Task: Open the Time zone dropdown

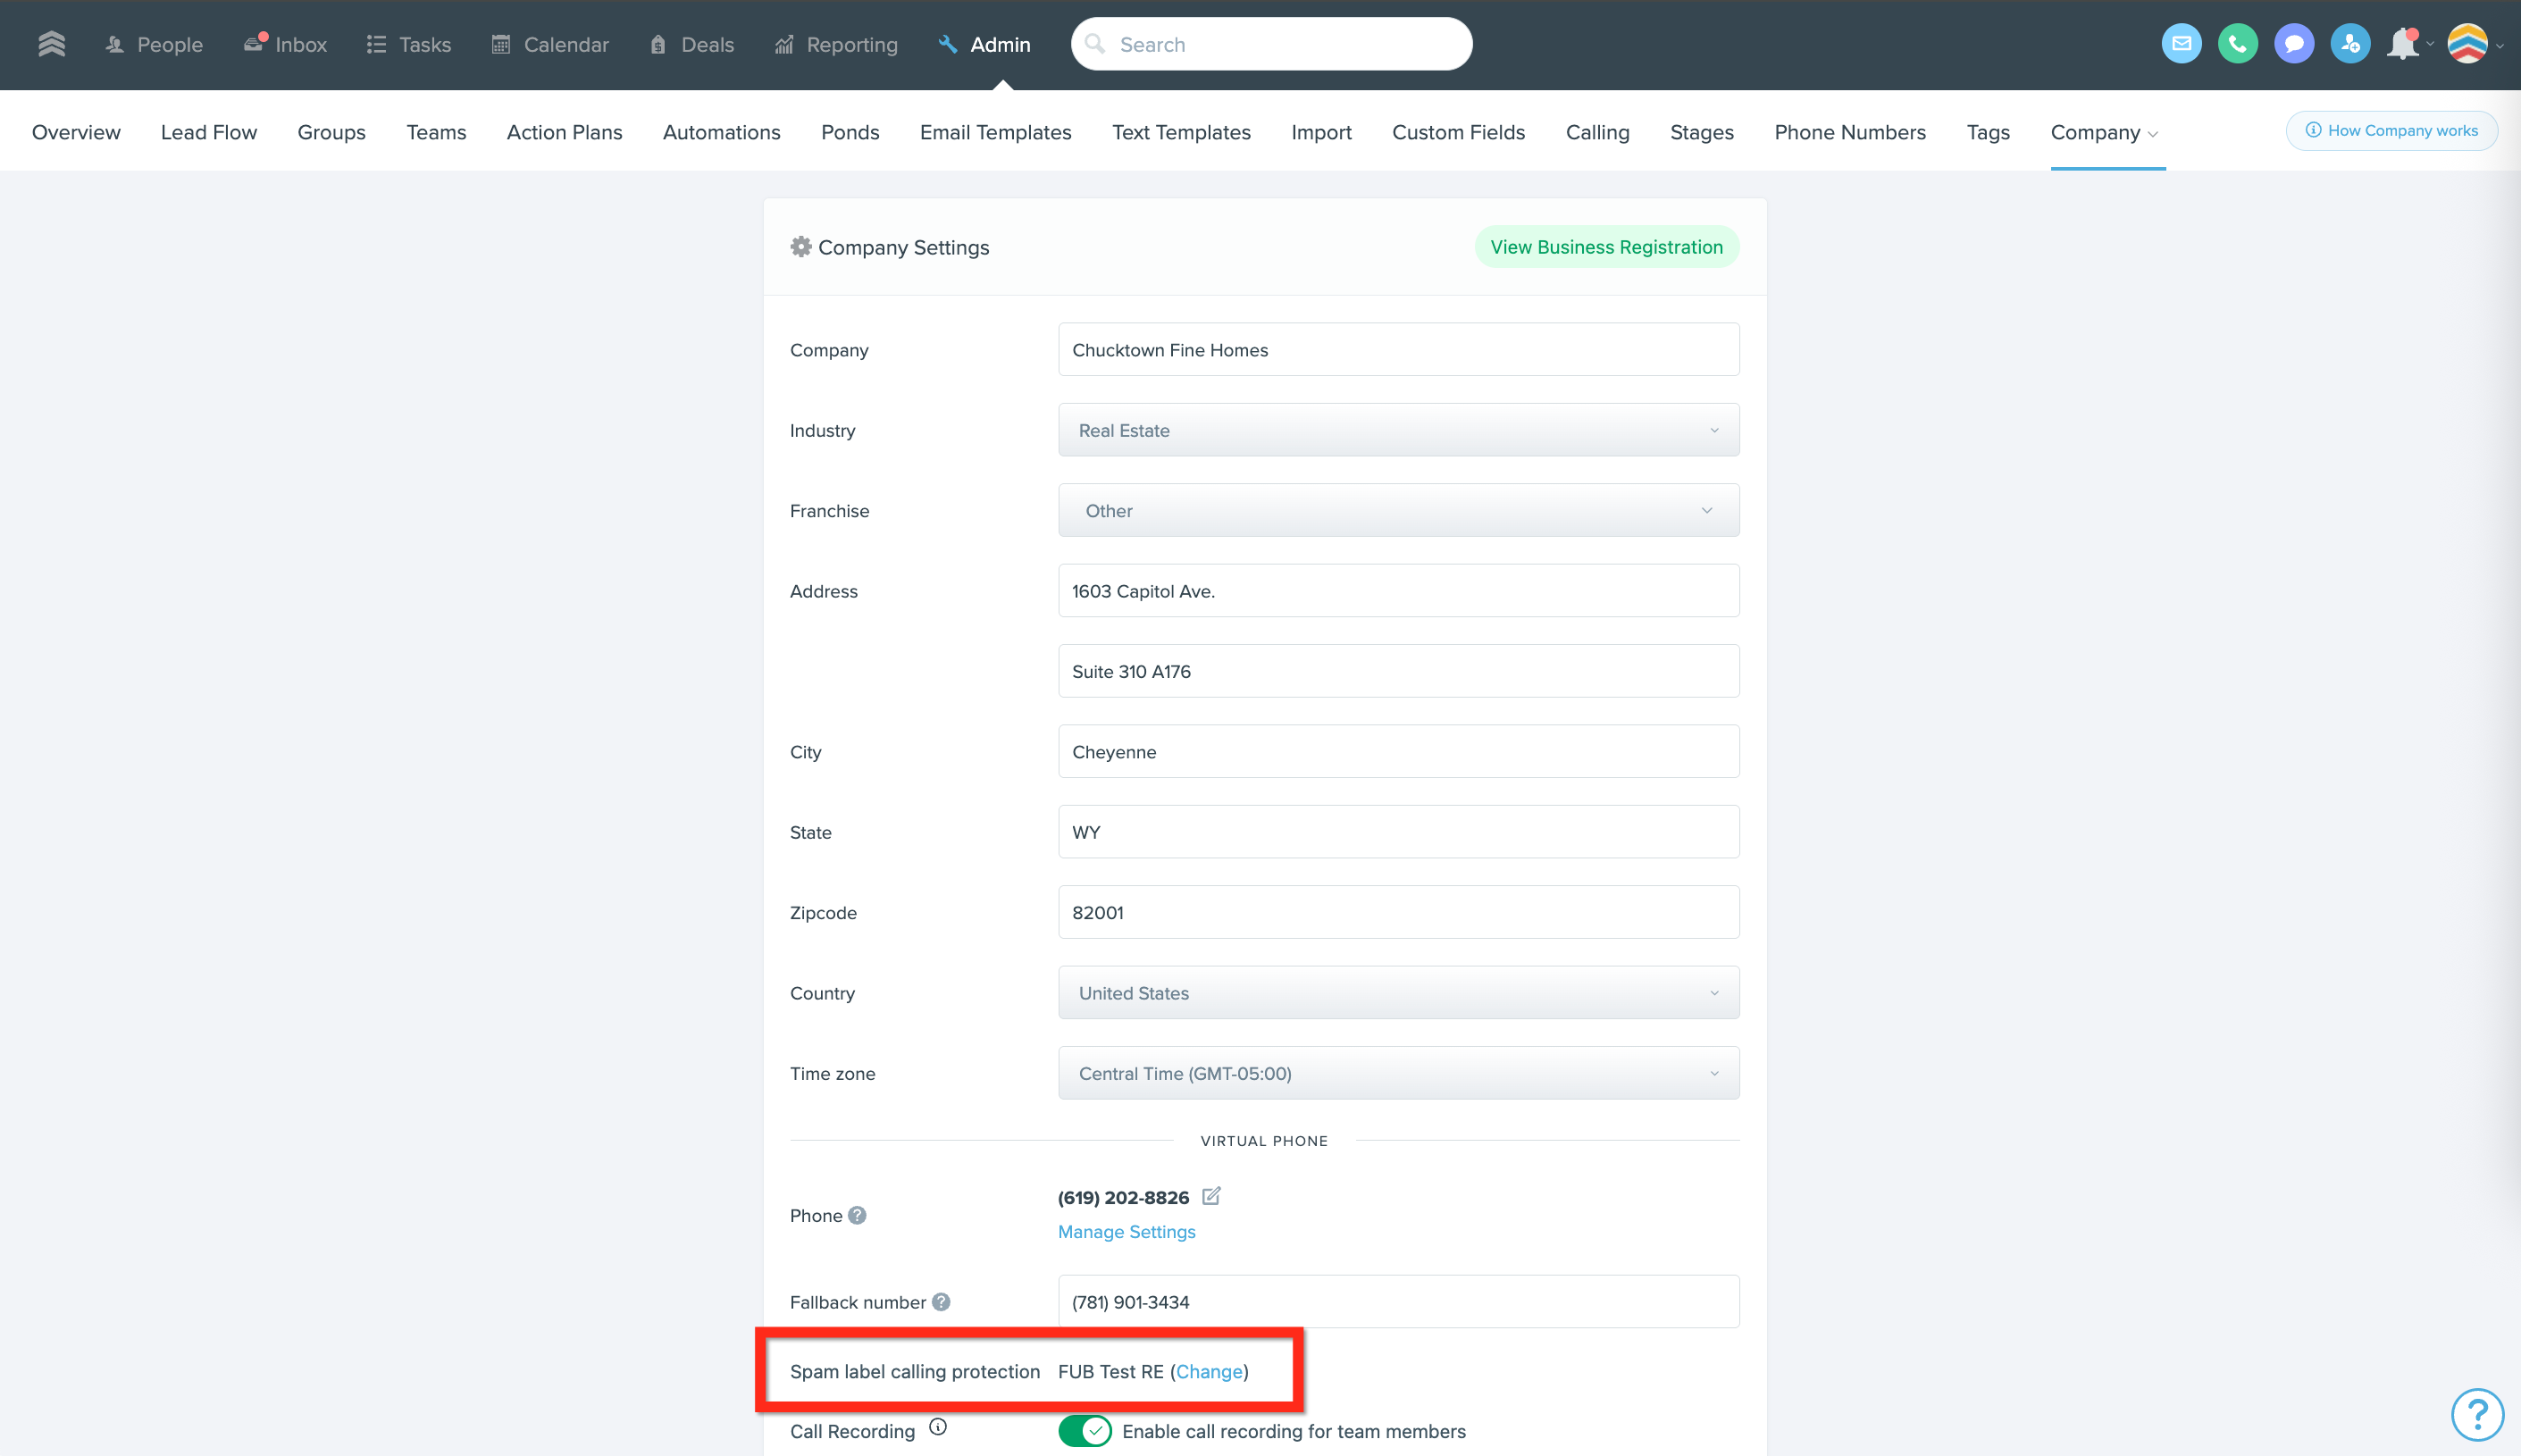Action: coord(1397,1072)
